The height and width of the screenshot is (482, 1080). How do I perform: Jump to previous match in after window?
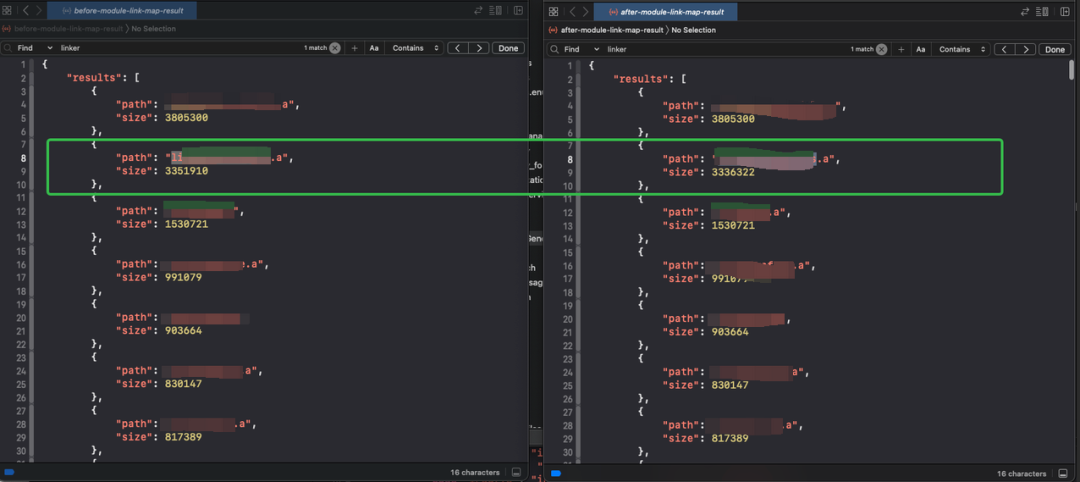(1006, 50)
